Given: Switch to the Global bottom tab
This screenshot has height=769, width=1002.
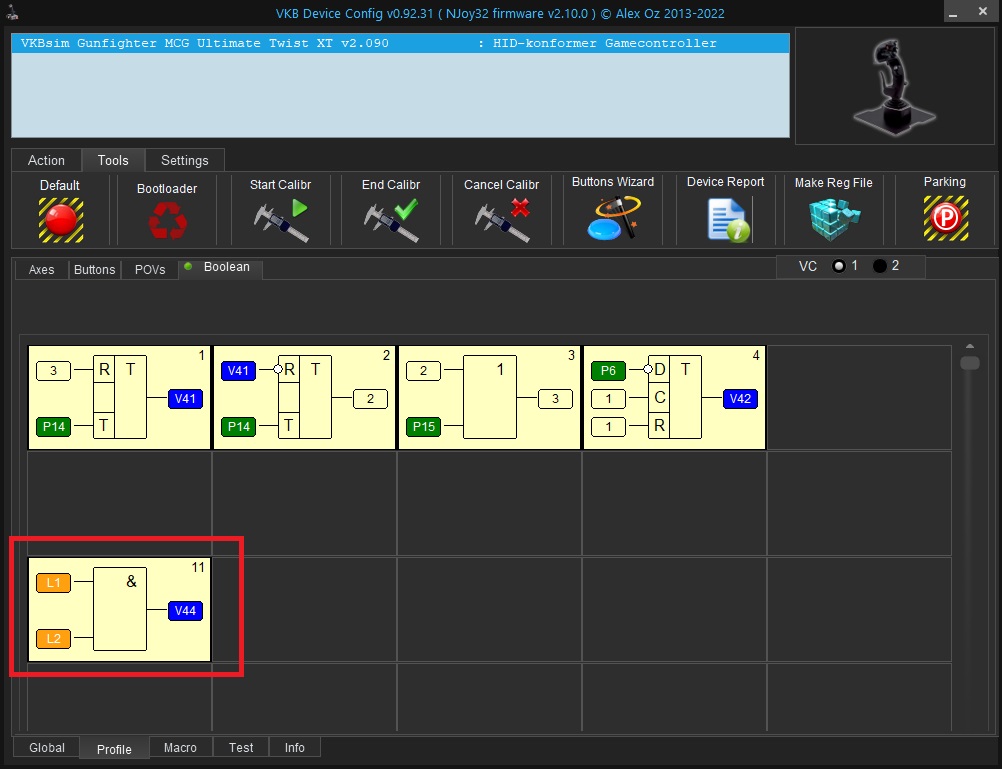Looking at the screenshot, I should point(47,747).
